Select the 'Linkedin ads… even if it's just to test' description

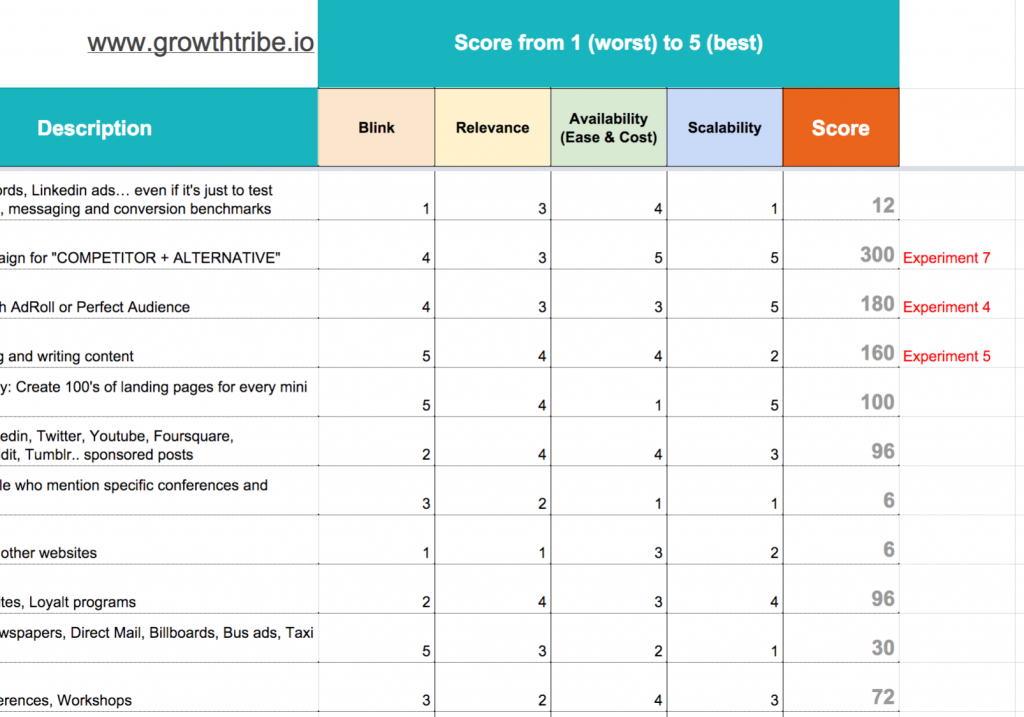159,195
